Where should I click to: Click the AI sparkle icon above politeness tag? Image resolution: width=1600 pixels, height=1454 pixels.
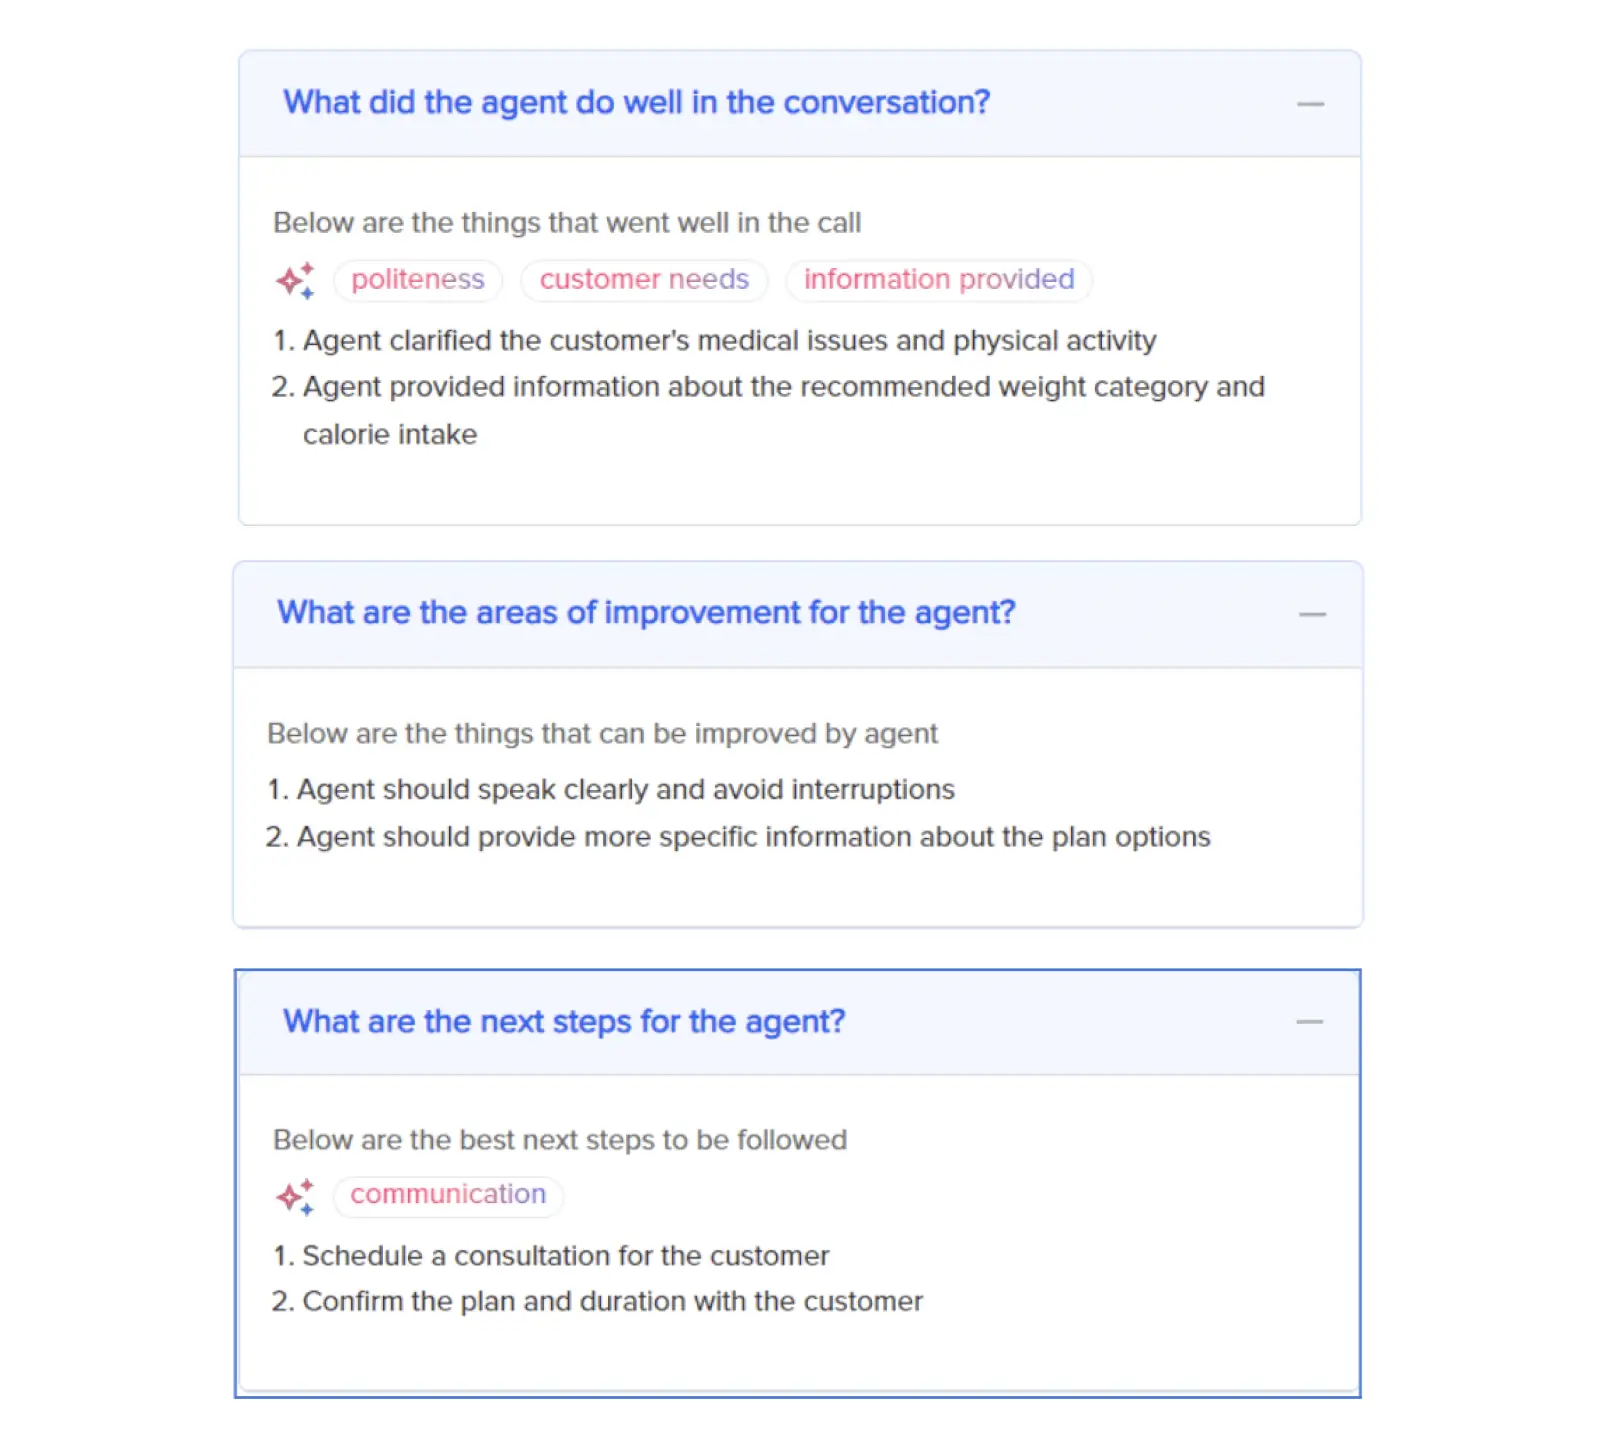click(293, 281)
